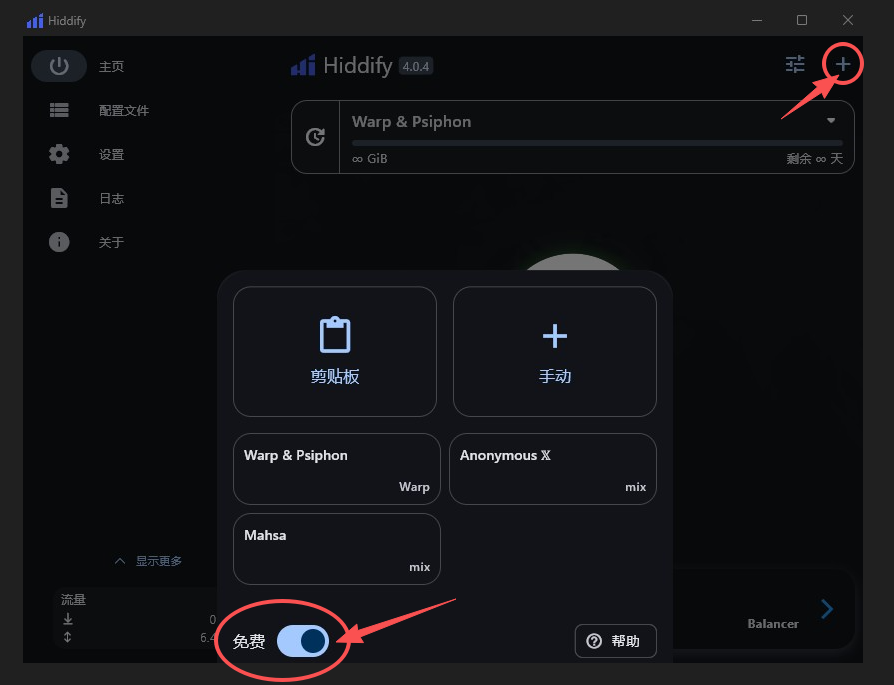Open the 配置文件 list icon

59,110
